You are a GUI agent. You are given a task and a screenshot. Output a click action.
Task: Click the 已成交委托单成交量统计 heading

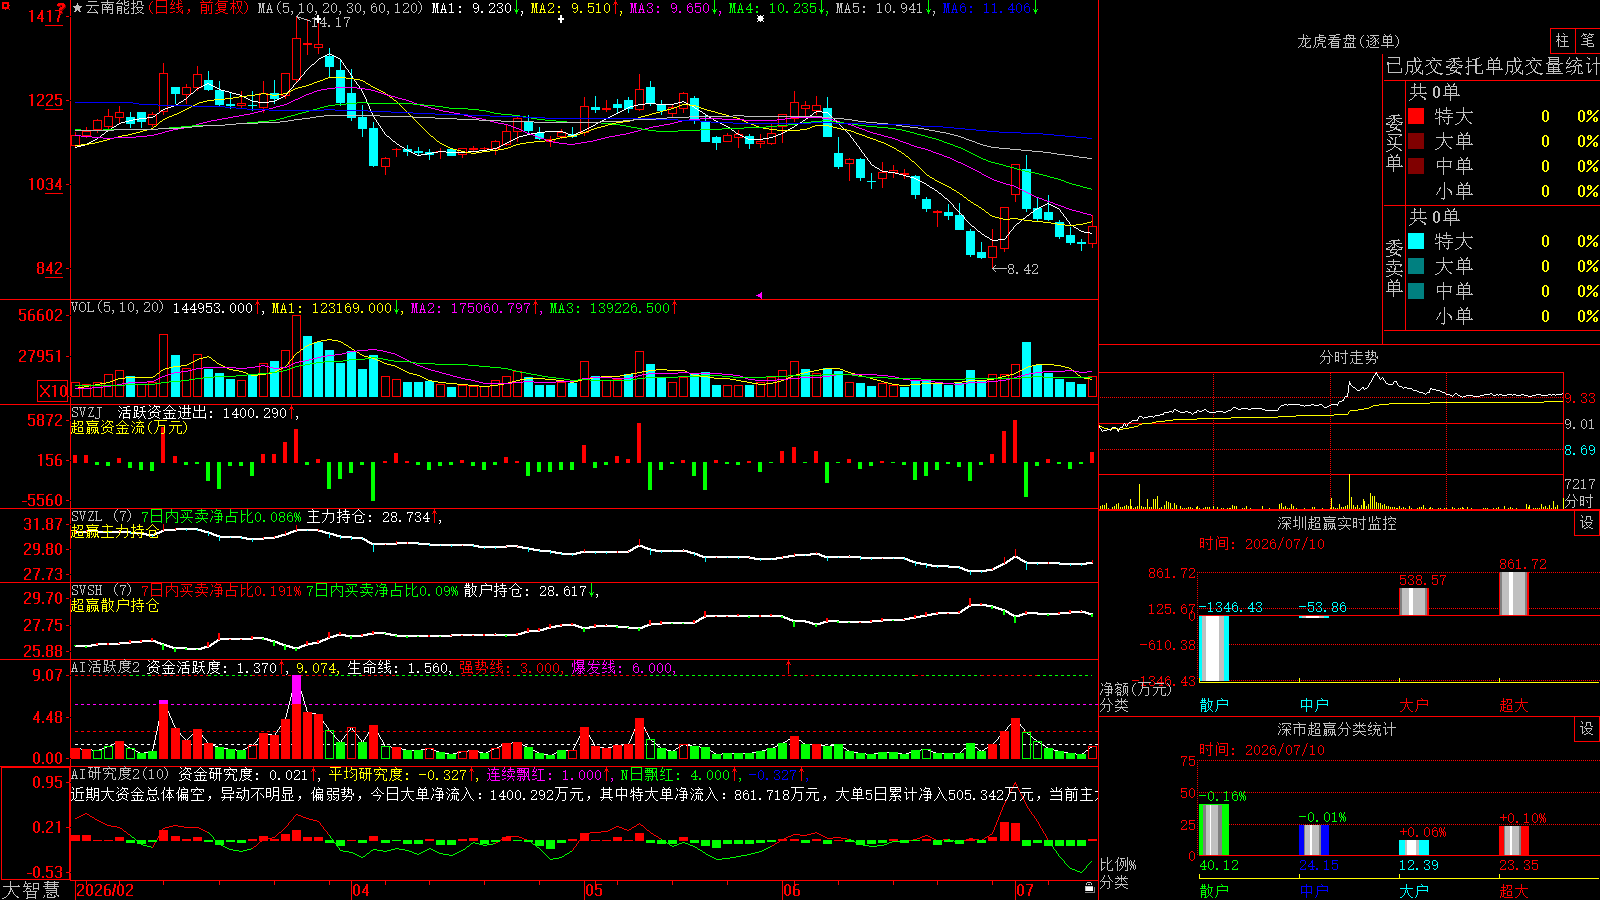[1492, 66]
